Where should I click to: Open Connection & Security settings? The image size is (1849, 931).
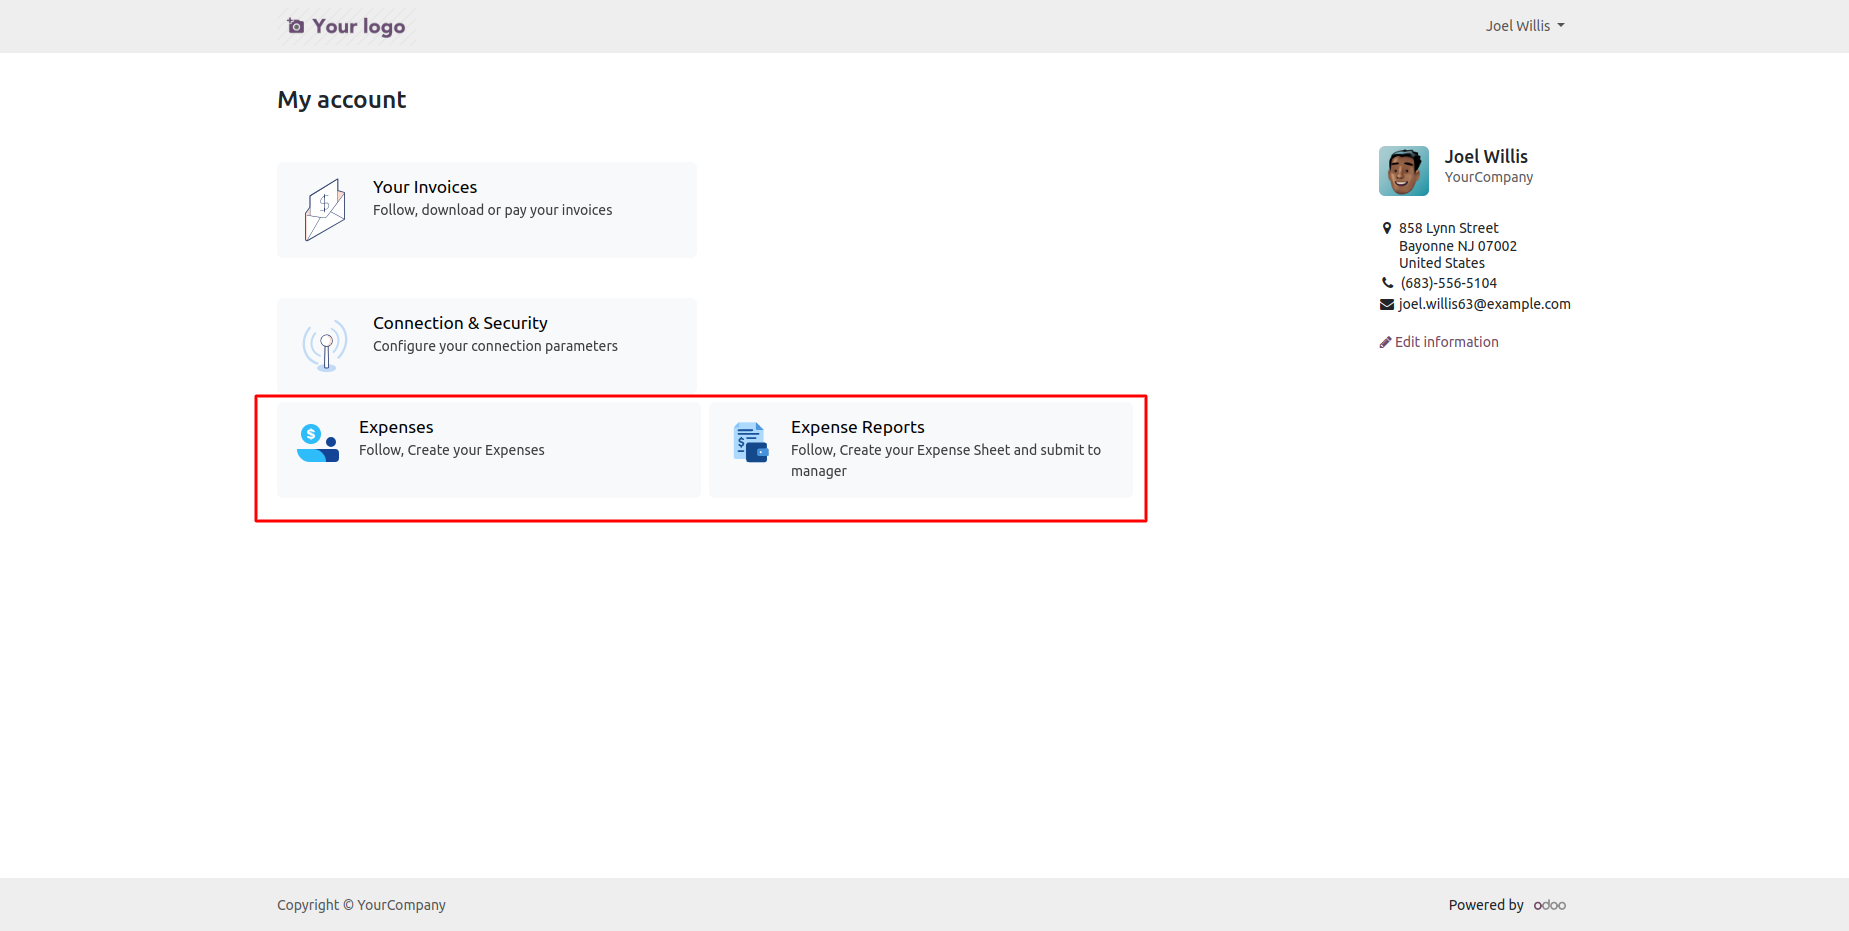pyautogui.click(x=460, y=323)
